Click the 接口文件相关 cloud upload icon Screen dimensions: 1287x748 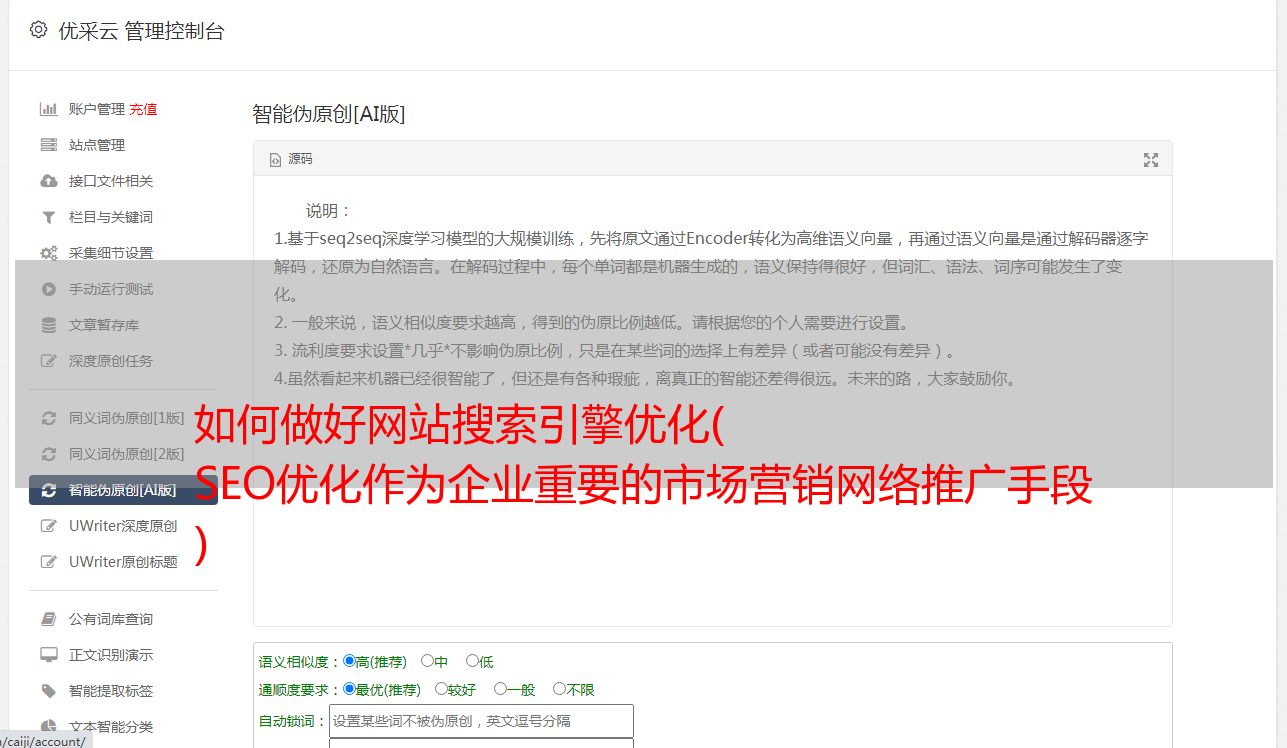(48, 181)
